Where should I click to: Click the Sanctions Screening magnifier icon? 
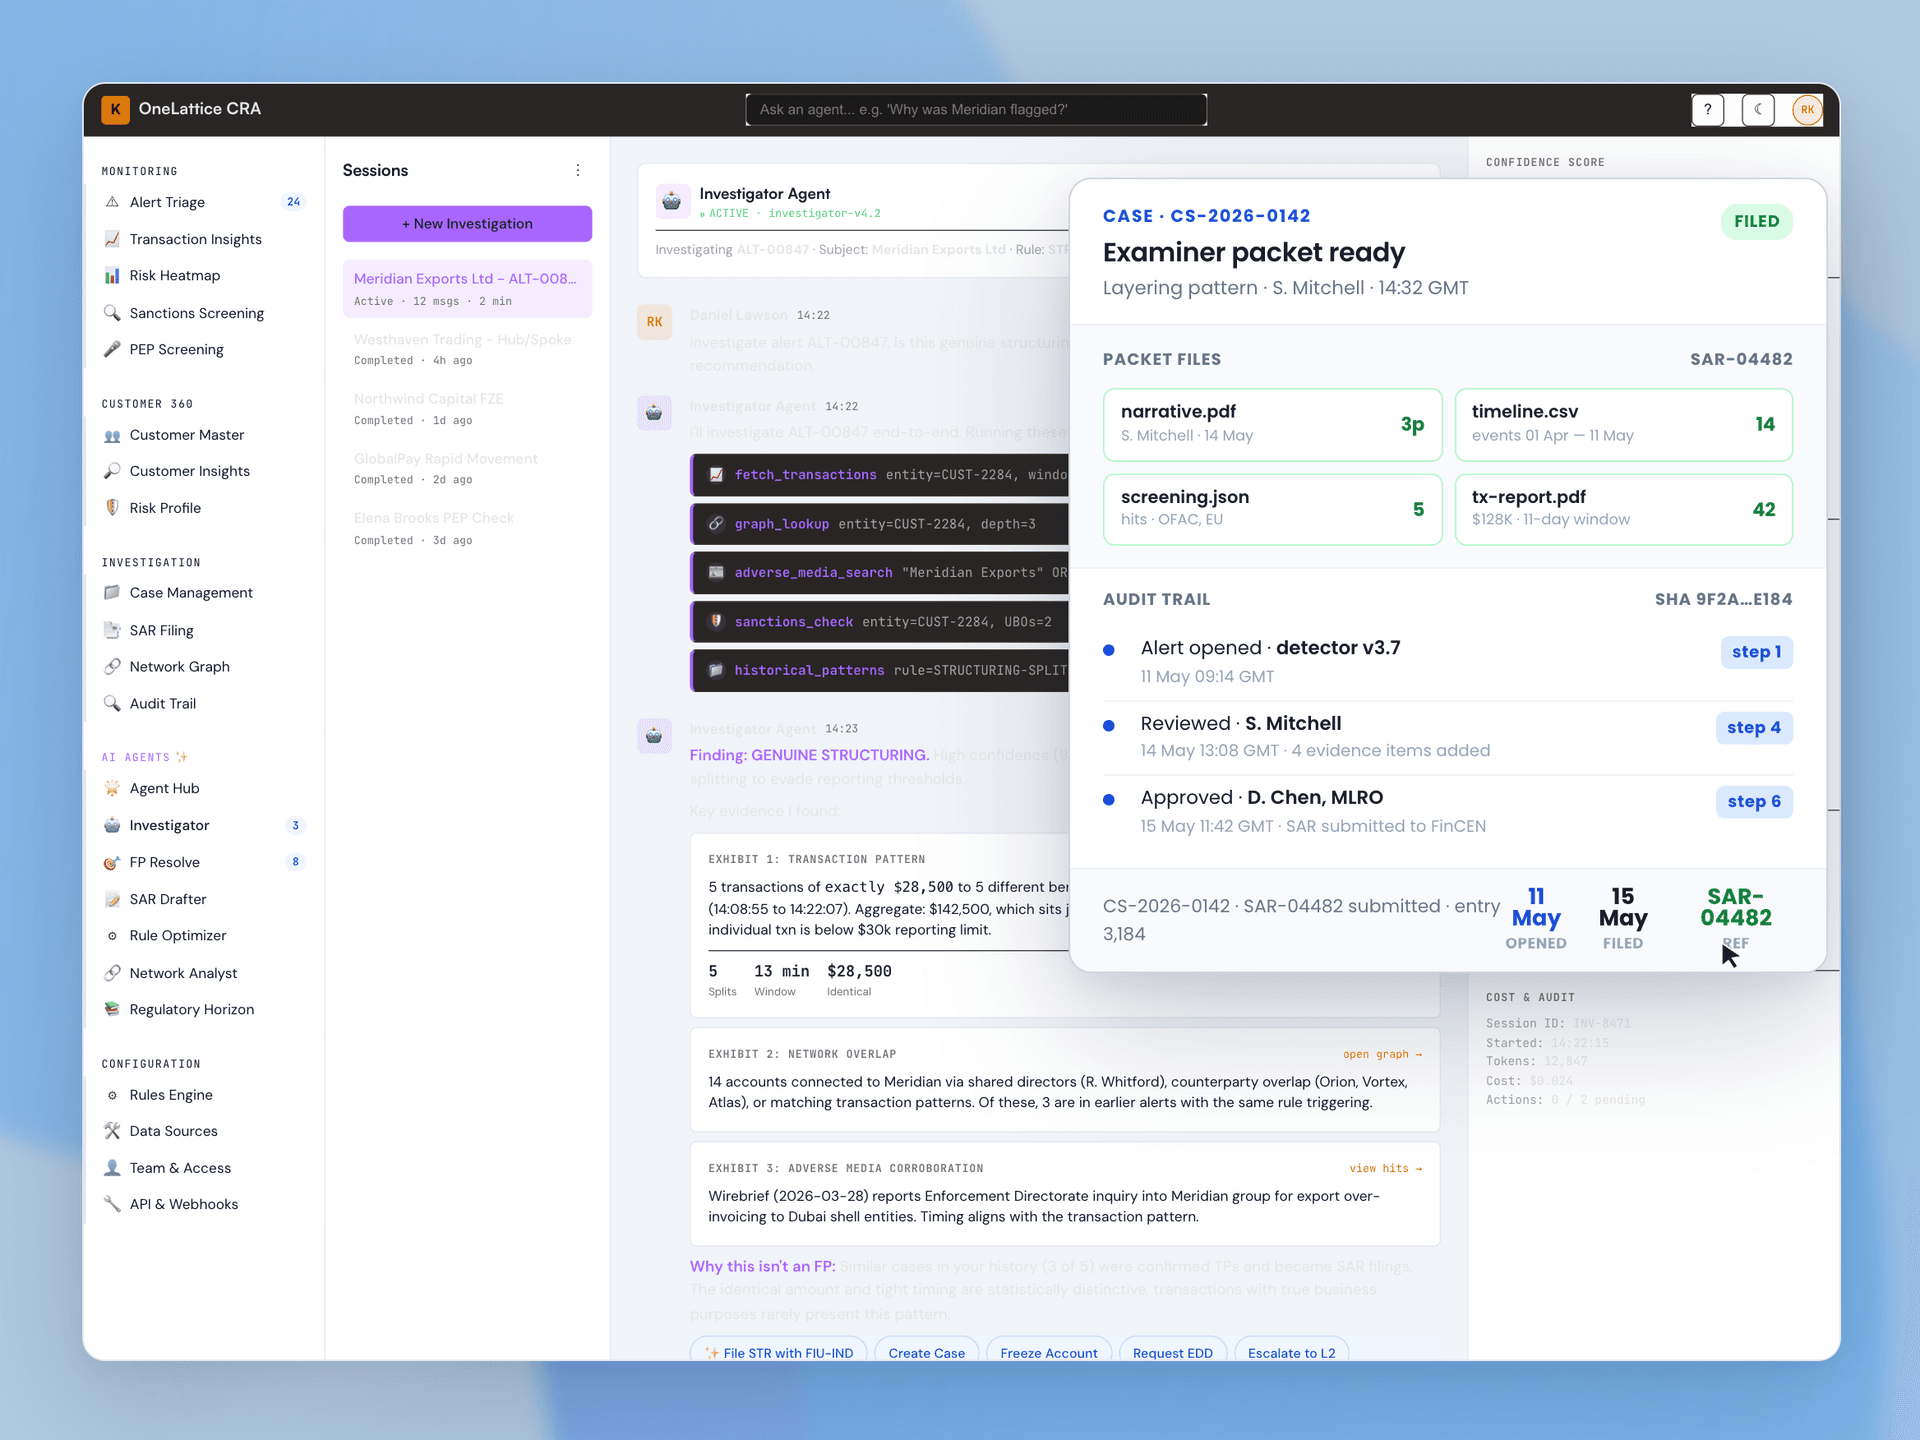click(112, 313)
